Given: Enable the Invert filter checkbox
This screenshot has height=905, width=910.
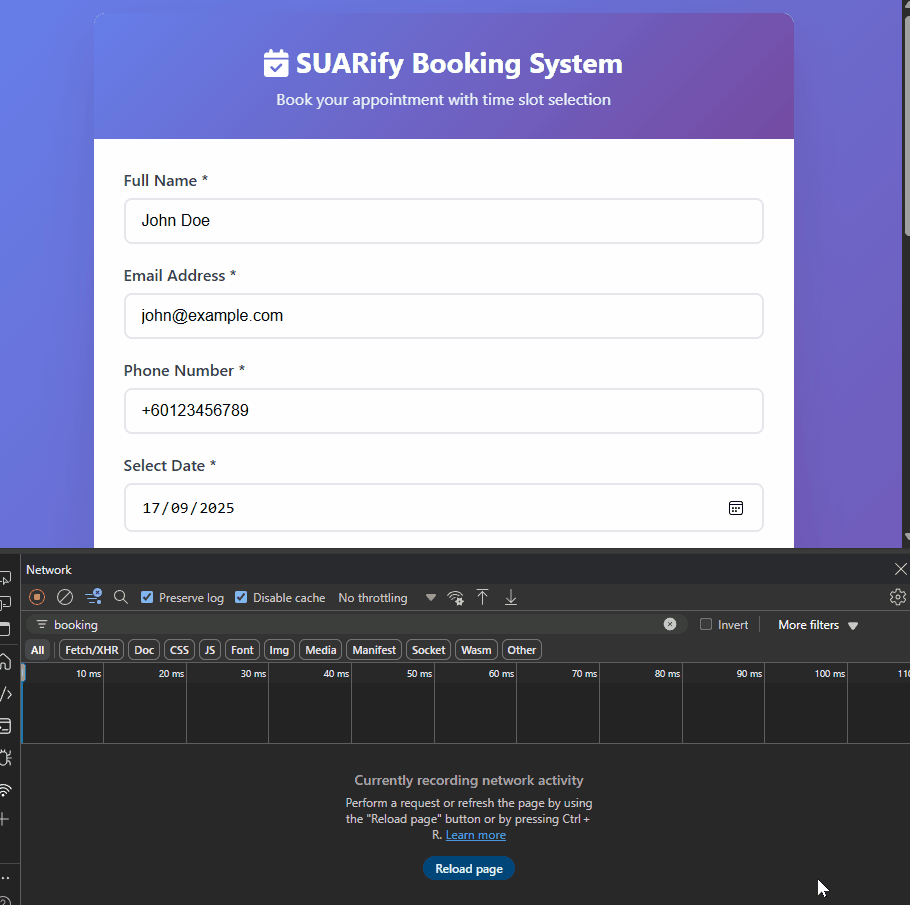Looking at the screenshot, I should coord(706,624).
